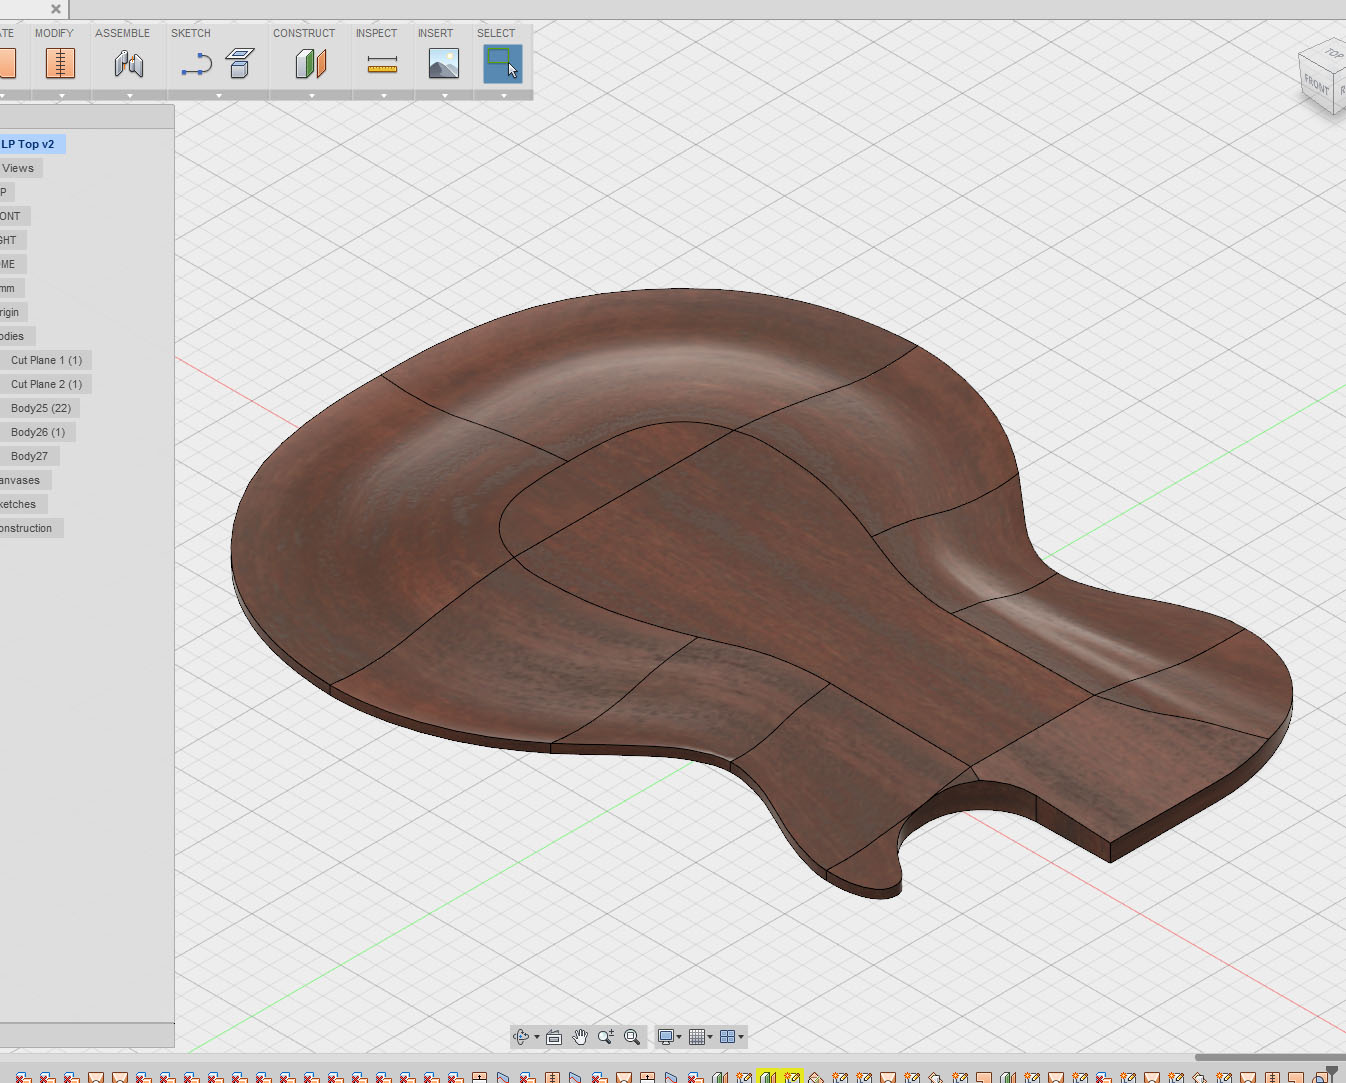Open the INSPECT menu label

pyautogui.click(x=376, y=33)
